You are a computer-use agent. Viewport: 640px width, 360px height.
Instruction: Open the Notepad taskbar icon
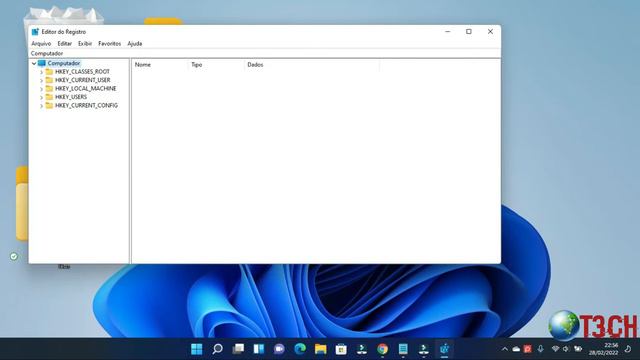click(x=403, y=349)
